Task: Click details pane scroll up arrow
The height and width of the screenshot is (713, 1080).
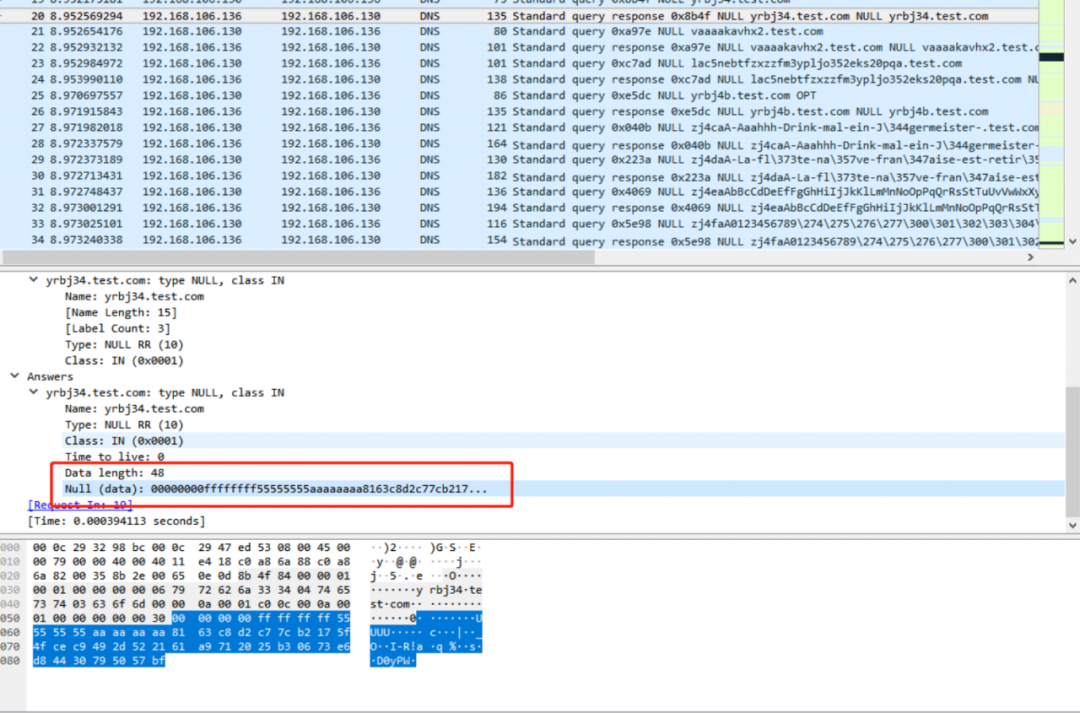Action: 1072,280
